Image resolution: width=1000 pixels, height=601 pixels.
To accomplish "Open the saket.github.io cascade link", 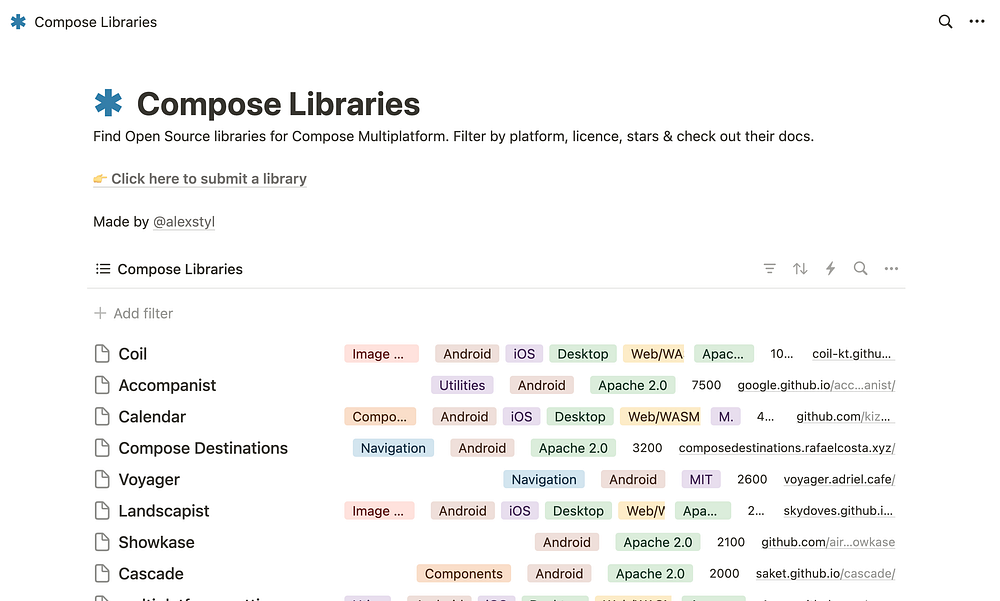I will (825, 573).
